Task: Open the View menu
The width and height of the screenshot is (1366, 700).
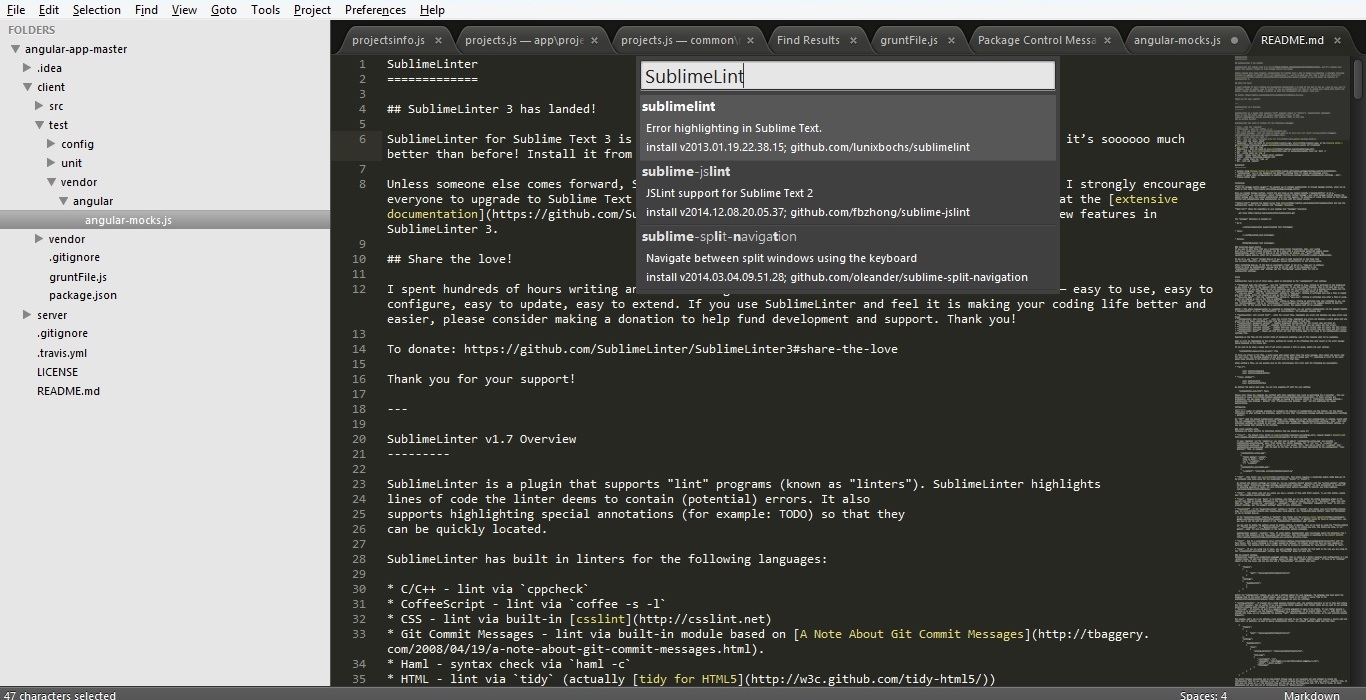Action: click(x=184, y=10)
